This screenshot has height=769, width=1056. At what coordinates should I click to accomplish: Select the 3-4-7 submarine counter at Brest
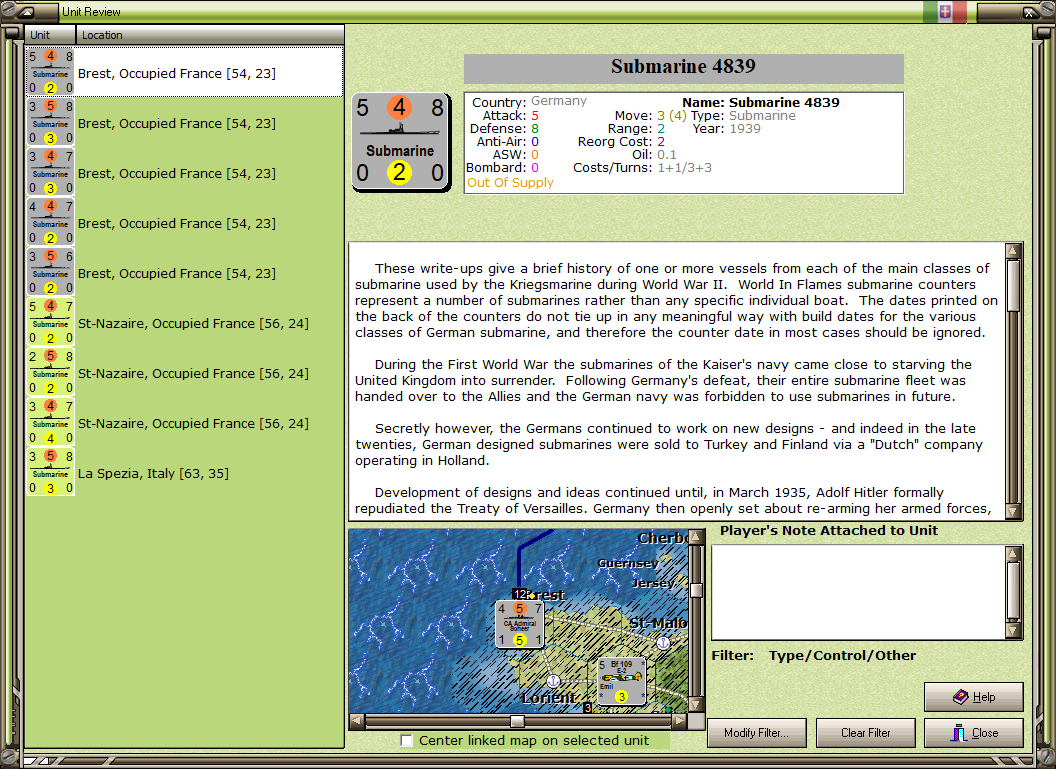[51, 172]
